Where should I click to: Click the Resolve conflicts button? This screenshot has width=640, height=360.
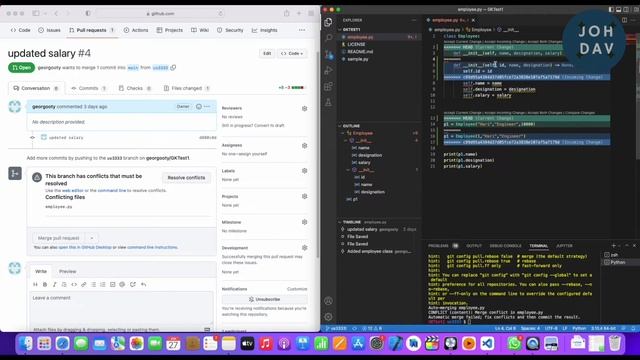click(186, 178)
